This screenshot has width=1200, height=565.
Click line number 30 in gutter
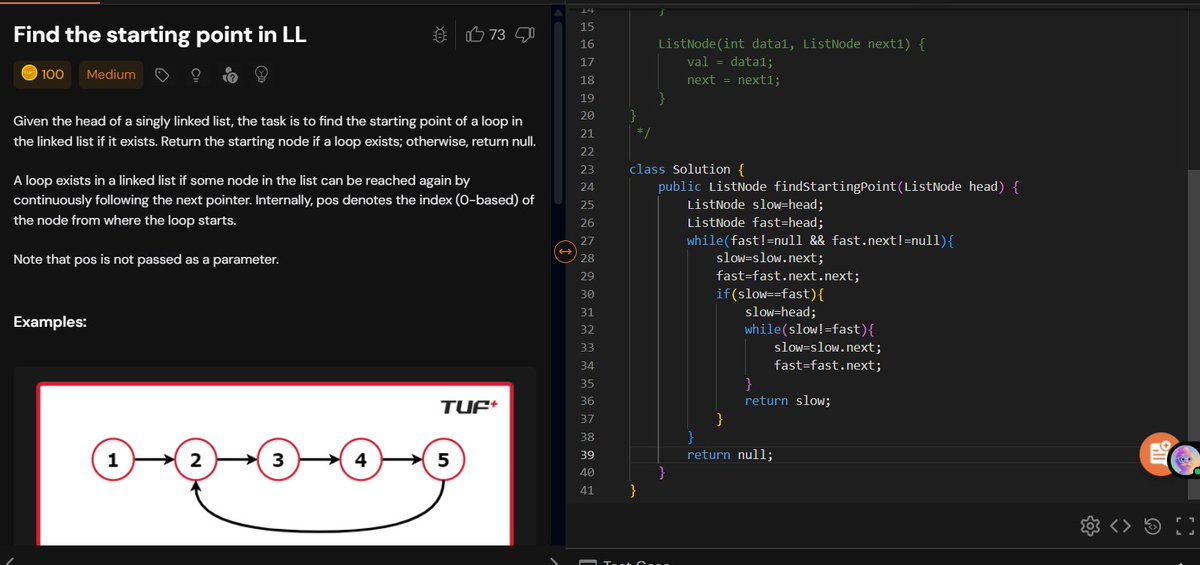587,294
